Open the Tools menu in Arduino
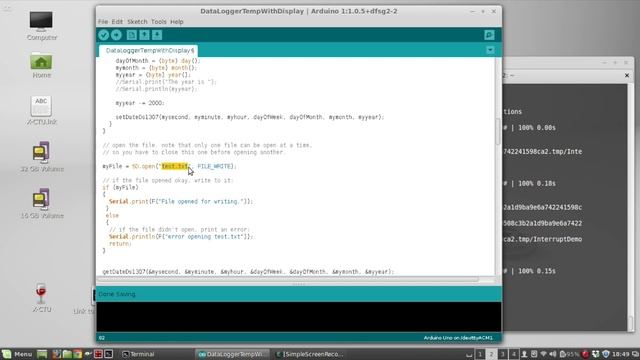The height and width of the screenshot is (360, 640). click(159, 22)
